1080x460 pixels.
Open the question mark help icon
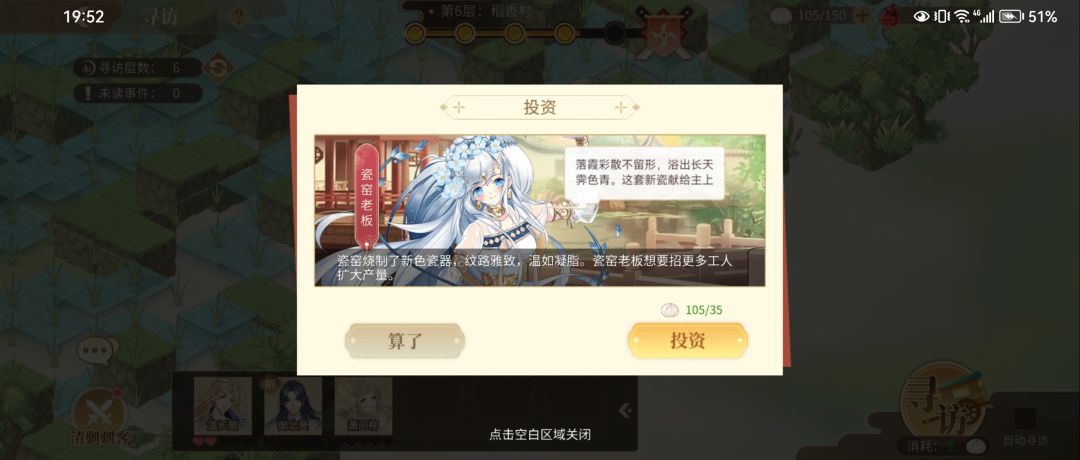pyautogui.click(x=238, y=17)
